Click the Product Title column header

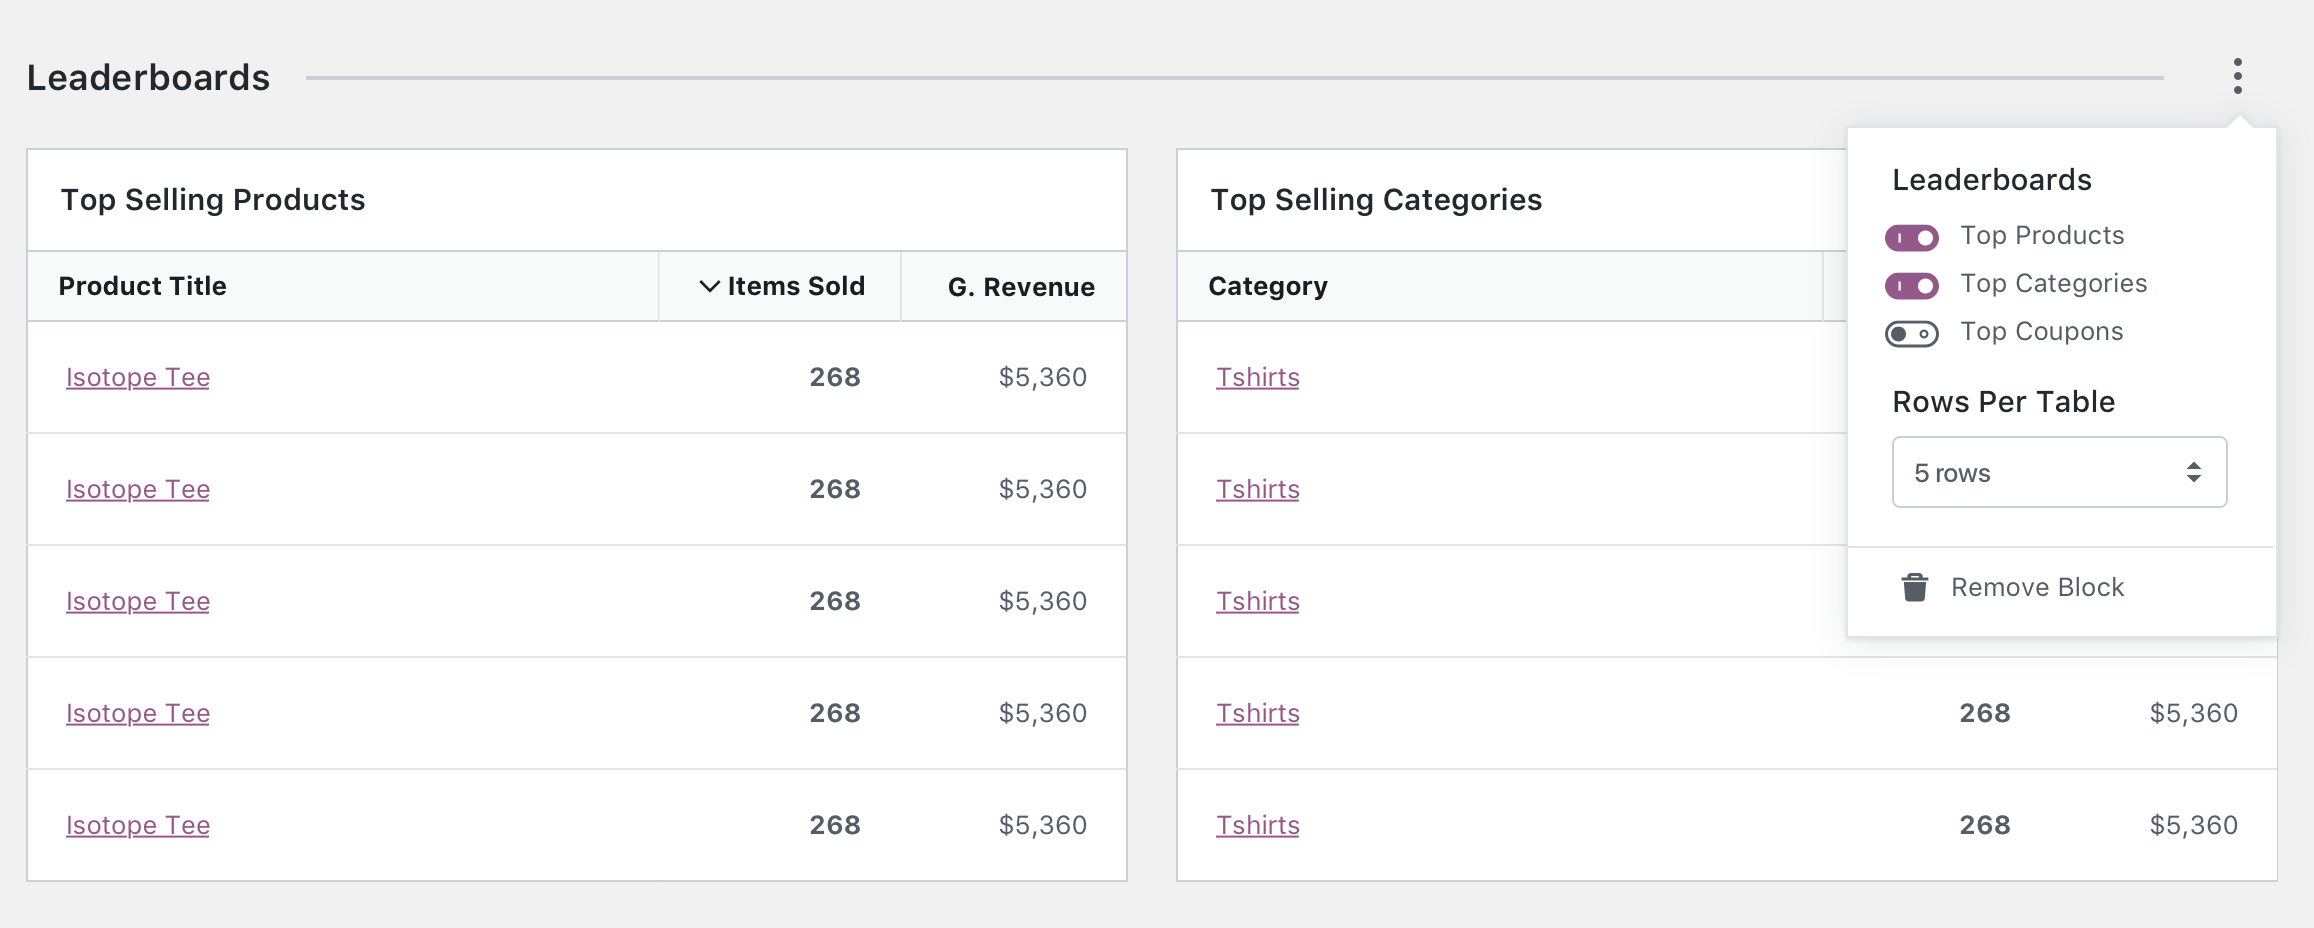click(x=142, y=286)
